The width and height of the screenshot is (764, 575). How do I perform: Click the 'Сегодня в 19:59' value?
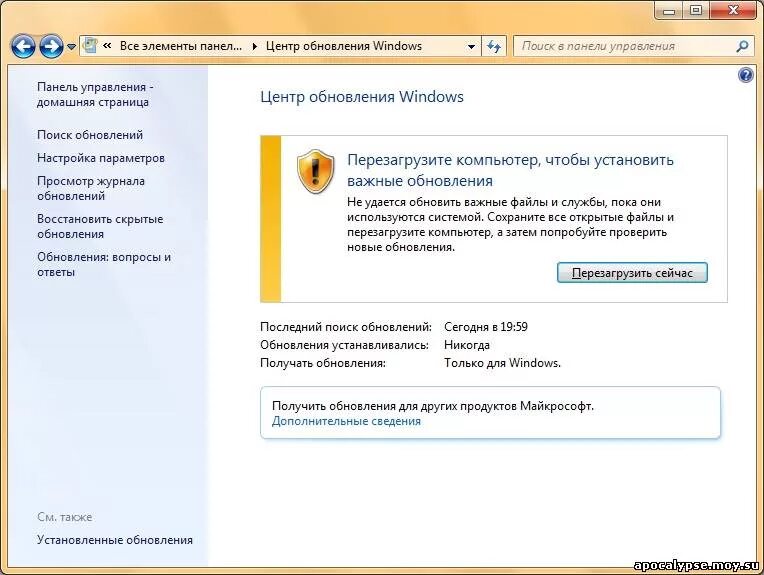pyautogui.click(x=486, y=326)
